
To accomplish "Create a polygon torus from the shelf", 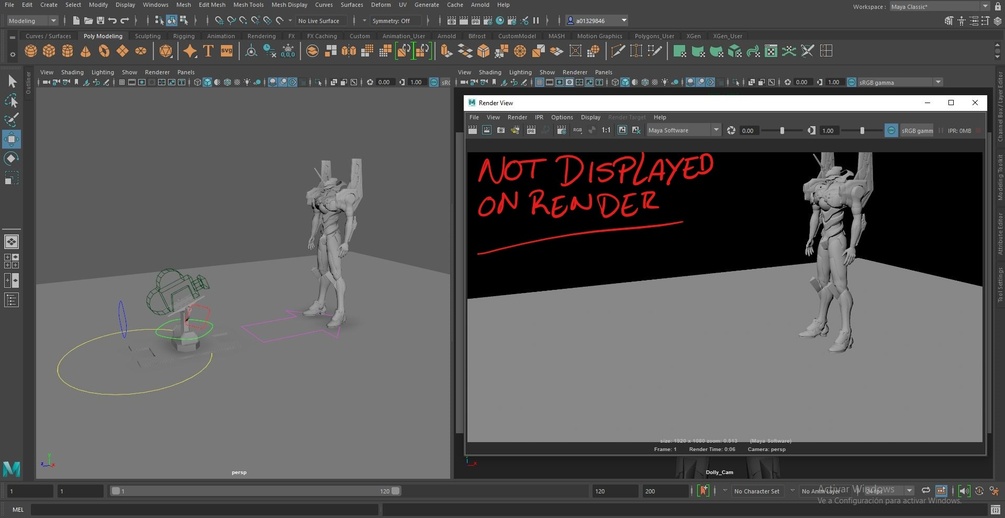I will [104, 51].
